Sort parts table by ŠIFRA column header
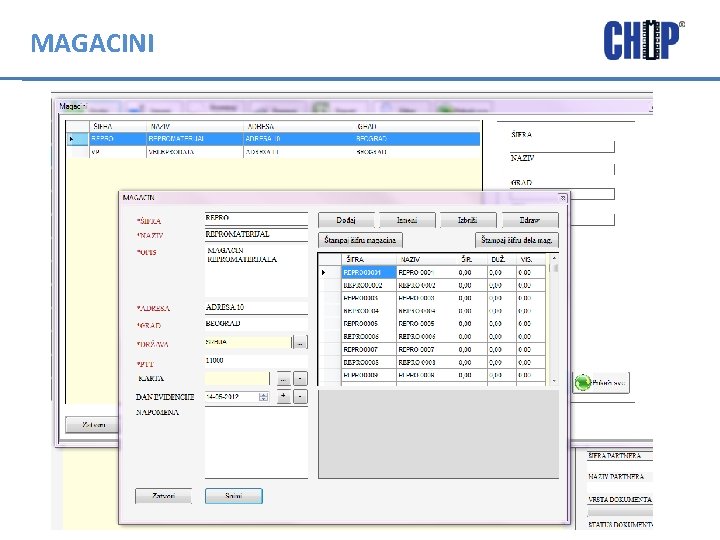The image size is (720, 540). (x=369, y=259)
